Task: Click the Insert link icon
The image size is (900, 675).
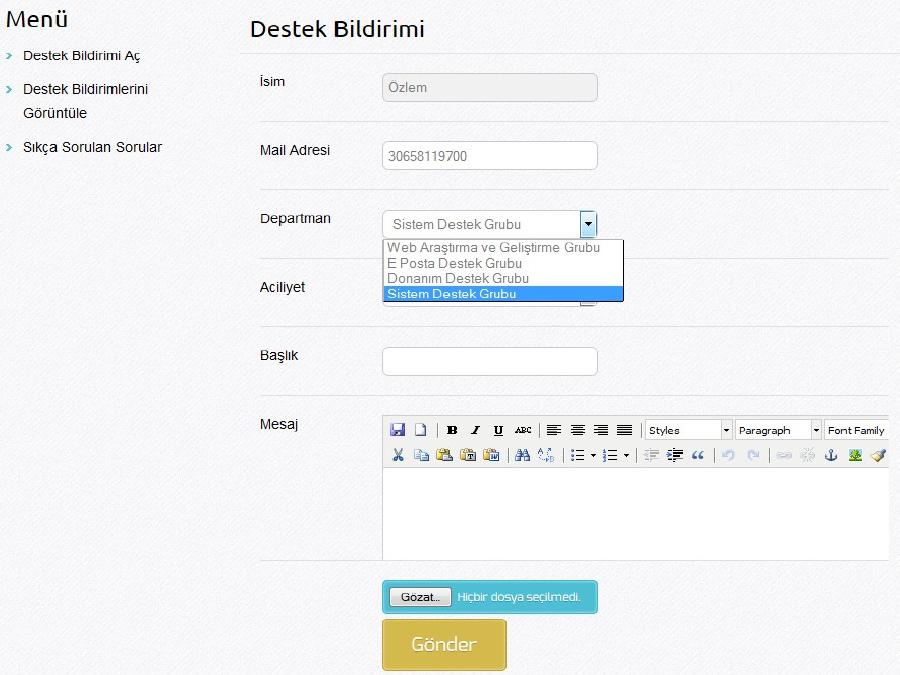Action: (784, 455)
